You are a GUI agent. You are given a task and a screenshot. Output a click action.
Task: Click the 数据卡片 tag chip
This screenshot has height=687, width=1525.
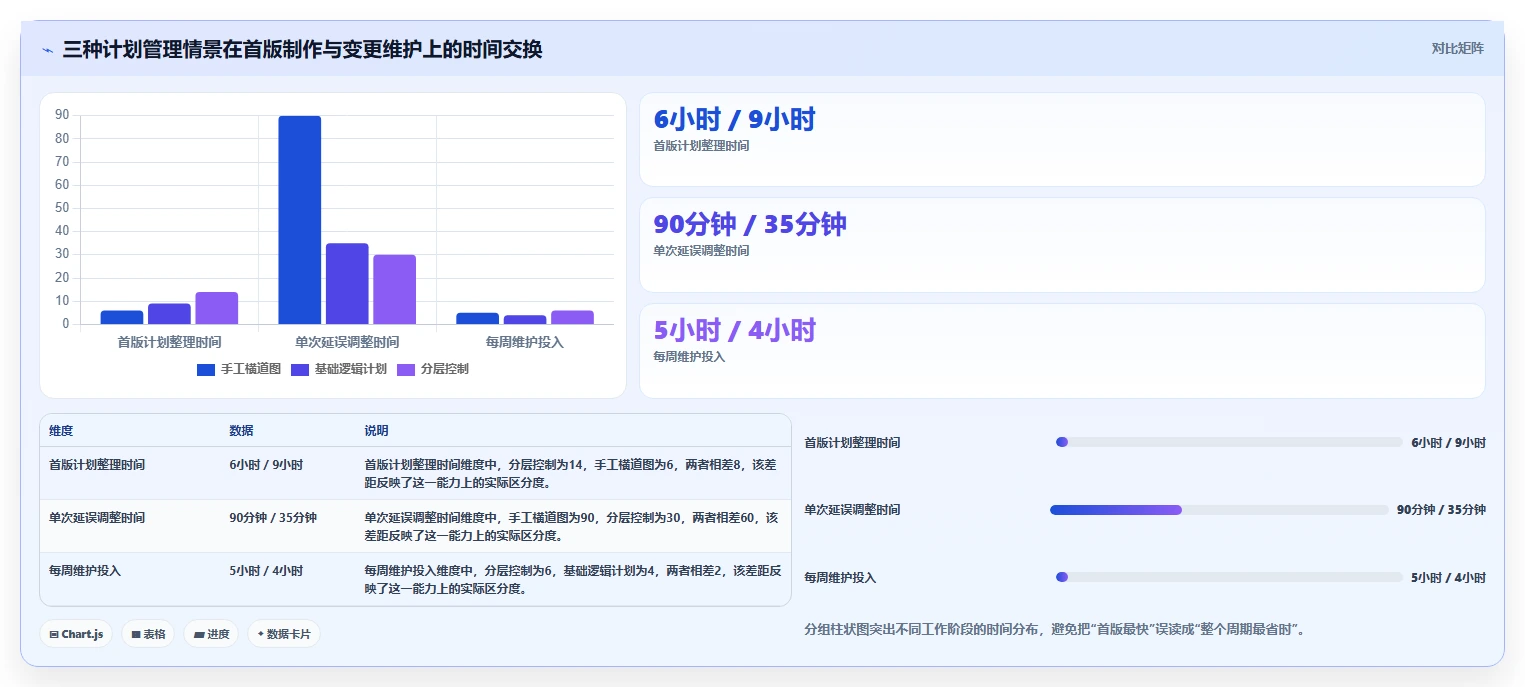click(x=284, y=634)
